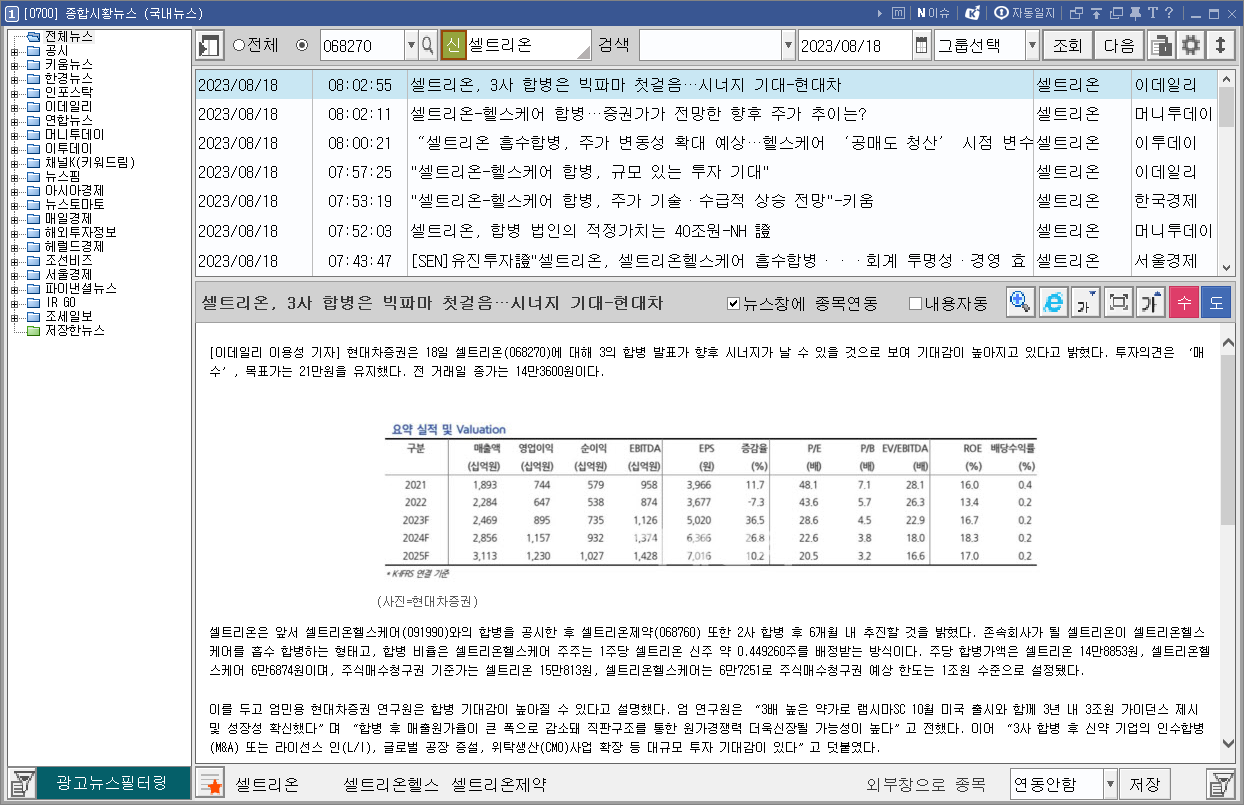The height and width of the screenshot is (805, 1244).
Task: Click the filter funnel icon bottom left
Action: click(22, 783)
